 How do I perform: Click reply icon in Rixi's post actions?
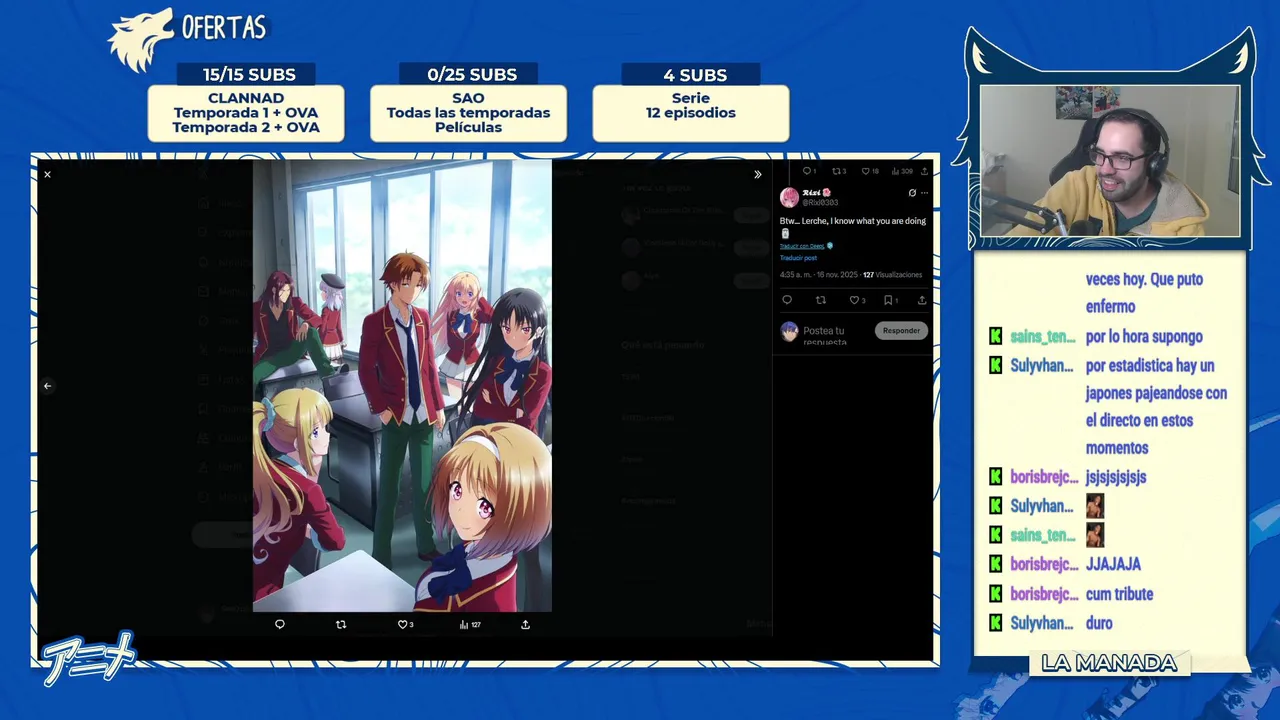787,300
